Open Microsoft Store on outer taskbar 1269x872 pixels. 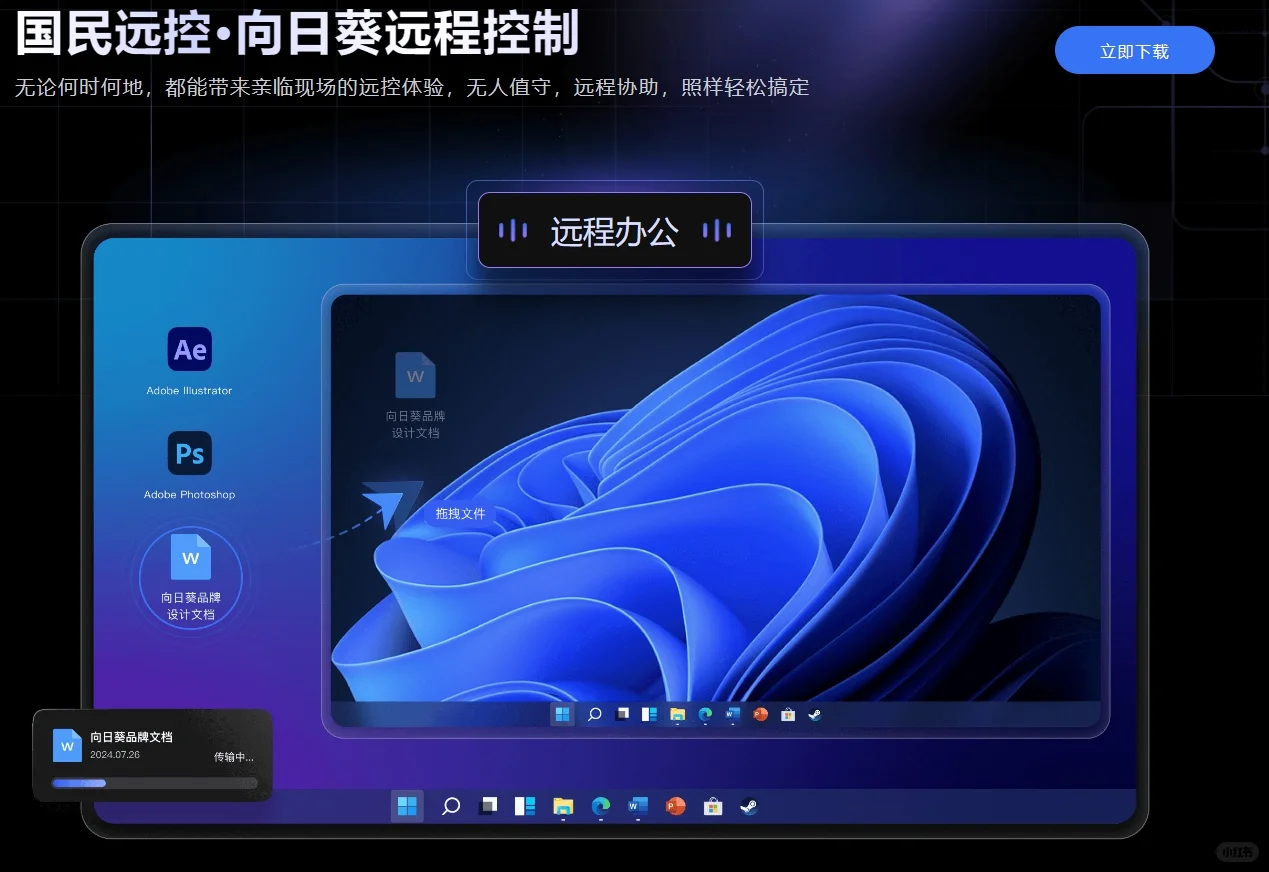pos(713,806)
